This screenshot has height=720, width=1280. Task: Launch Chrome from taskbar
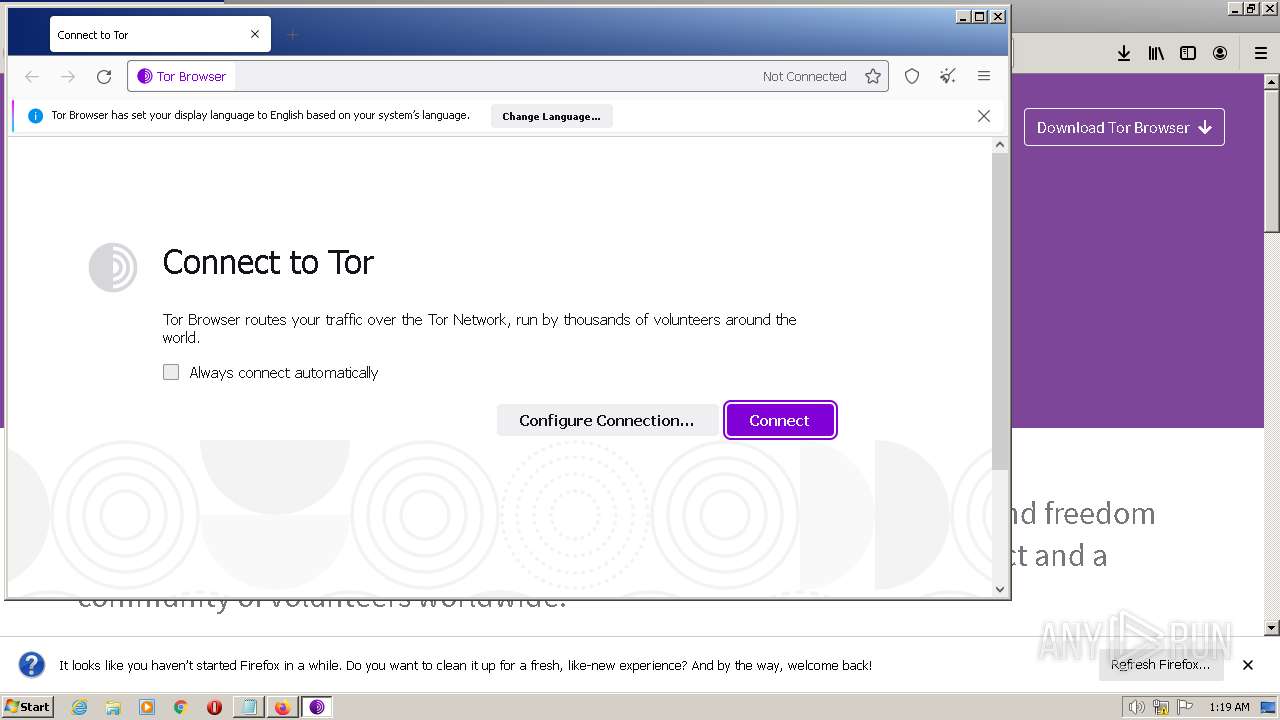[181, 707]
